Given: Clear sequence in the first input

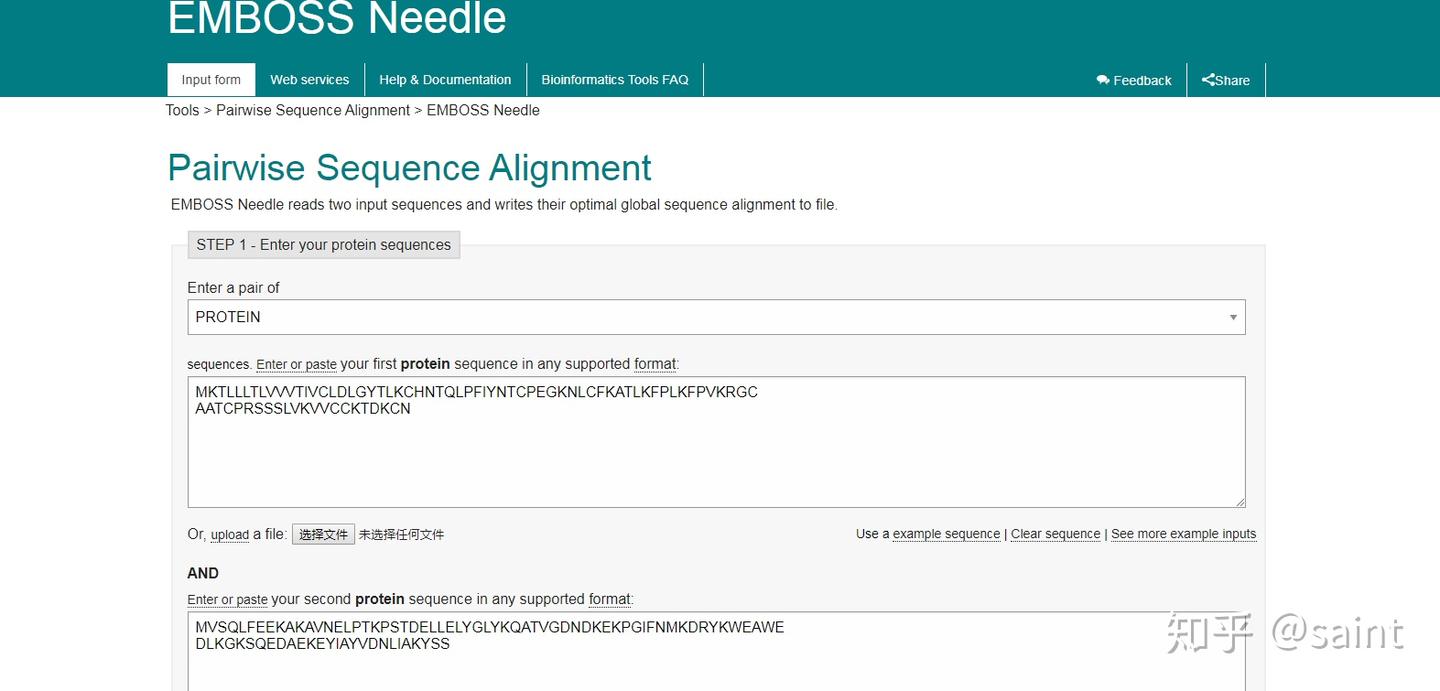Looking at the screenshot, I should (x=1055, y=534).
